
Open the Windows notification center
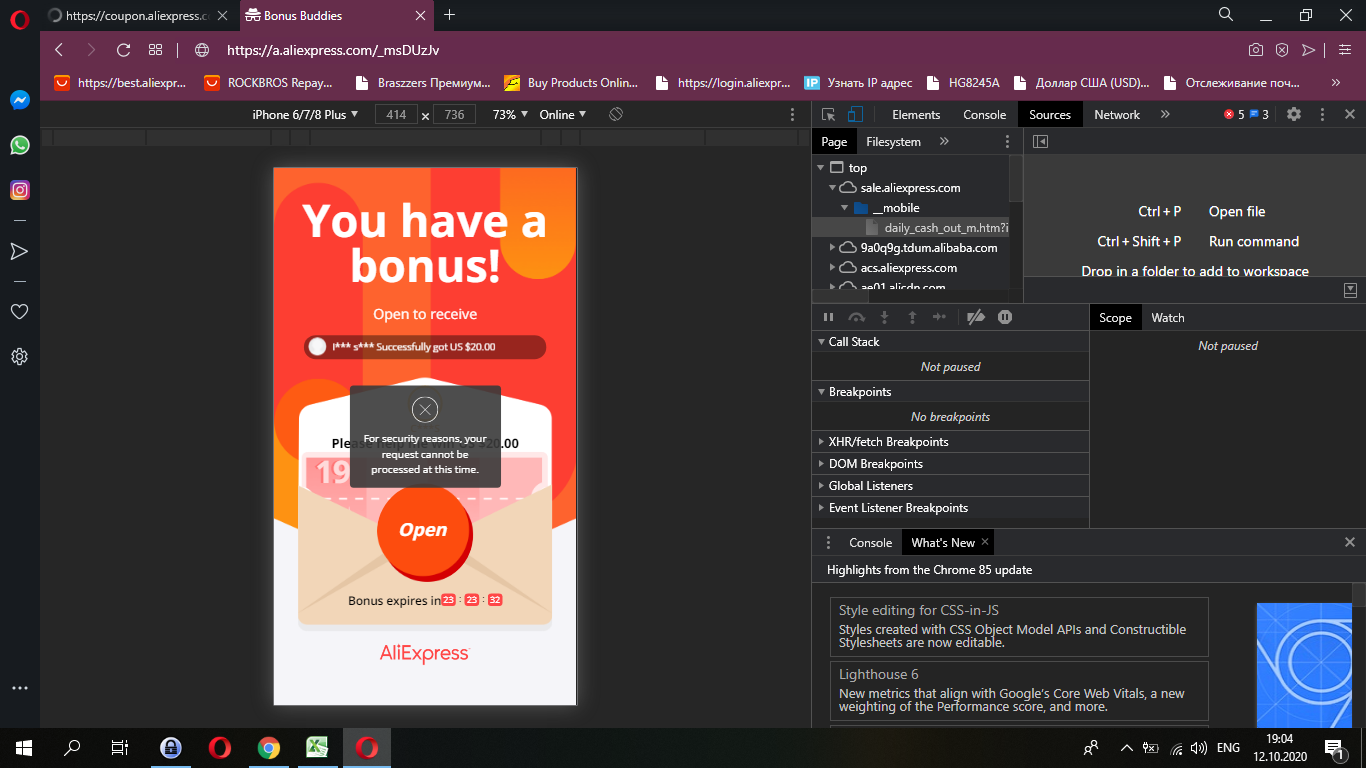tap(1334, 747)
